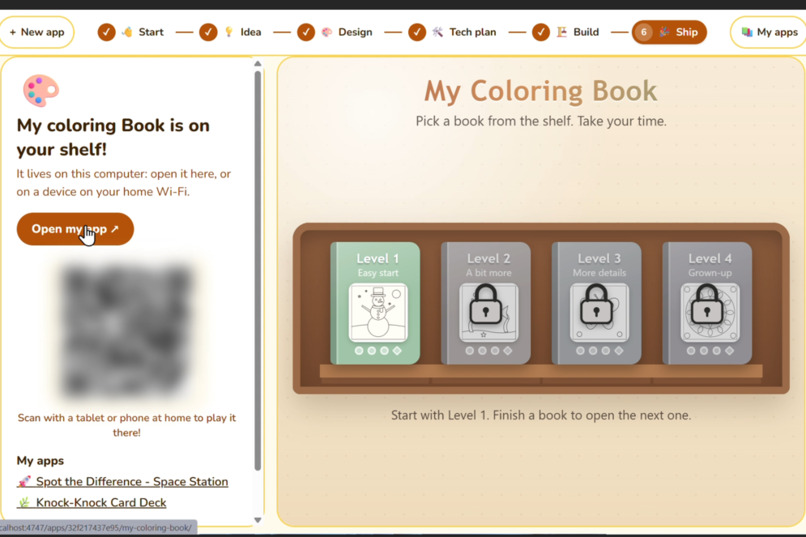Screen dimensions: 806x537
Task: Click the Build step checkmark icon
Action: [x=541, y=32]
